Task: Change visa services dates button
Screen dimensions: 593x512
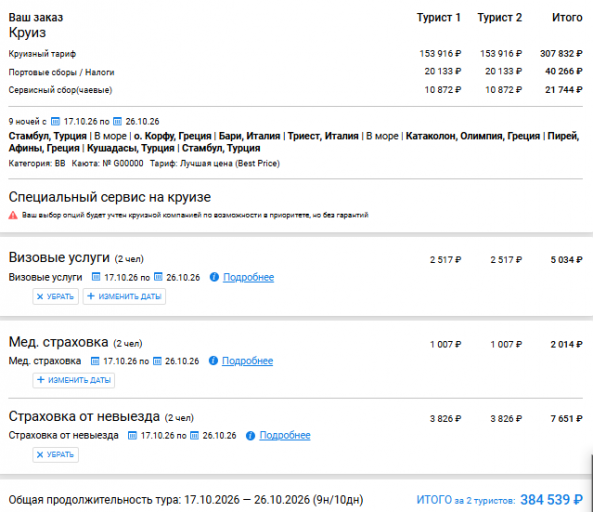Action: 124,296
